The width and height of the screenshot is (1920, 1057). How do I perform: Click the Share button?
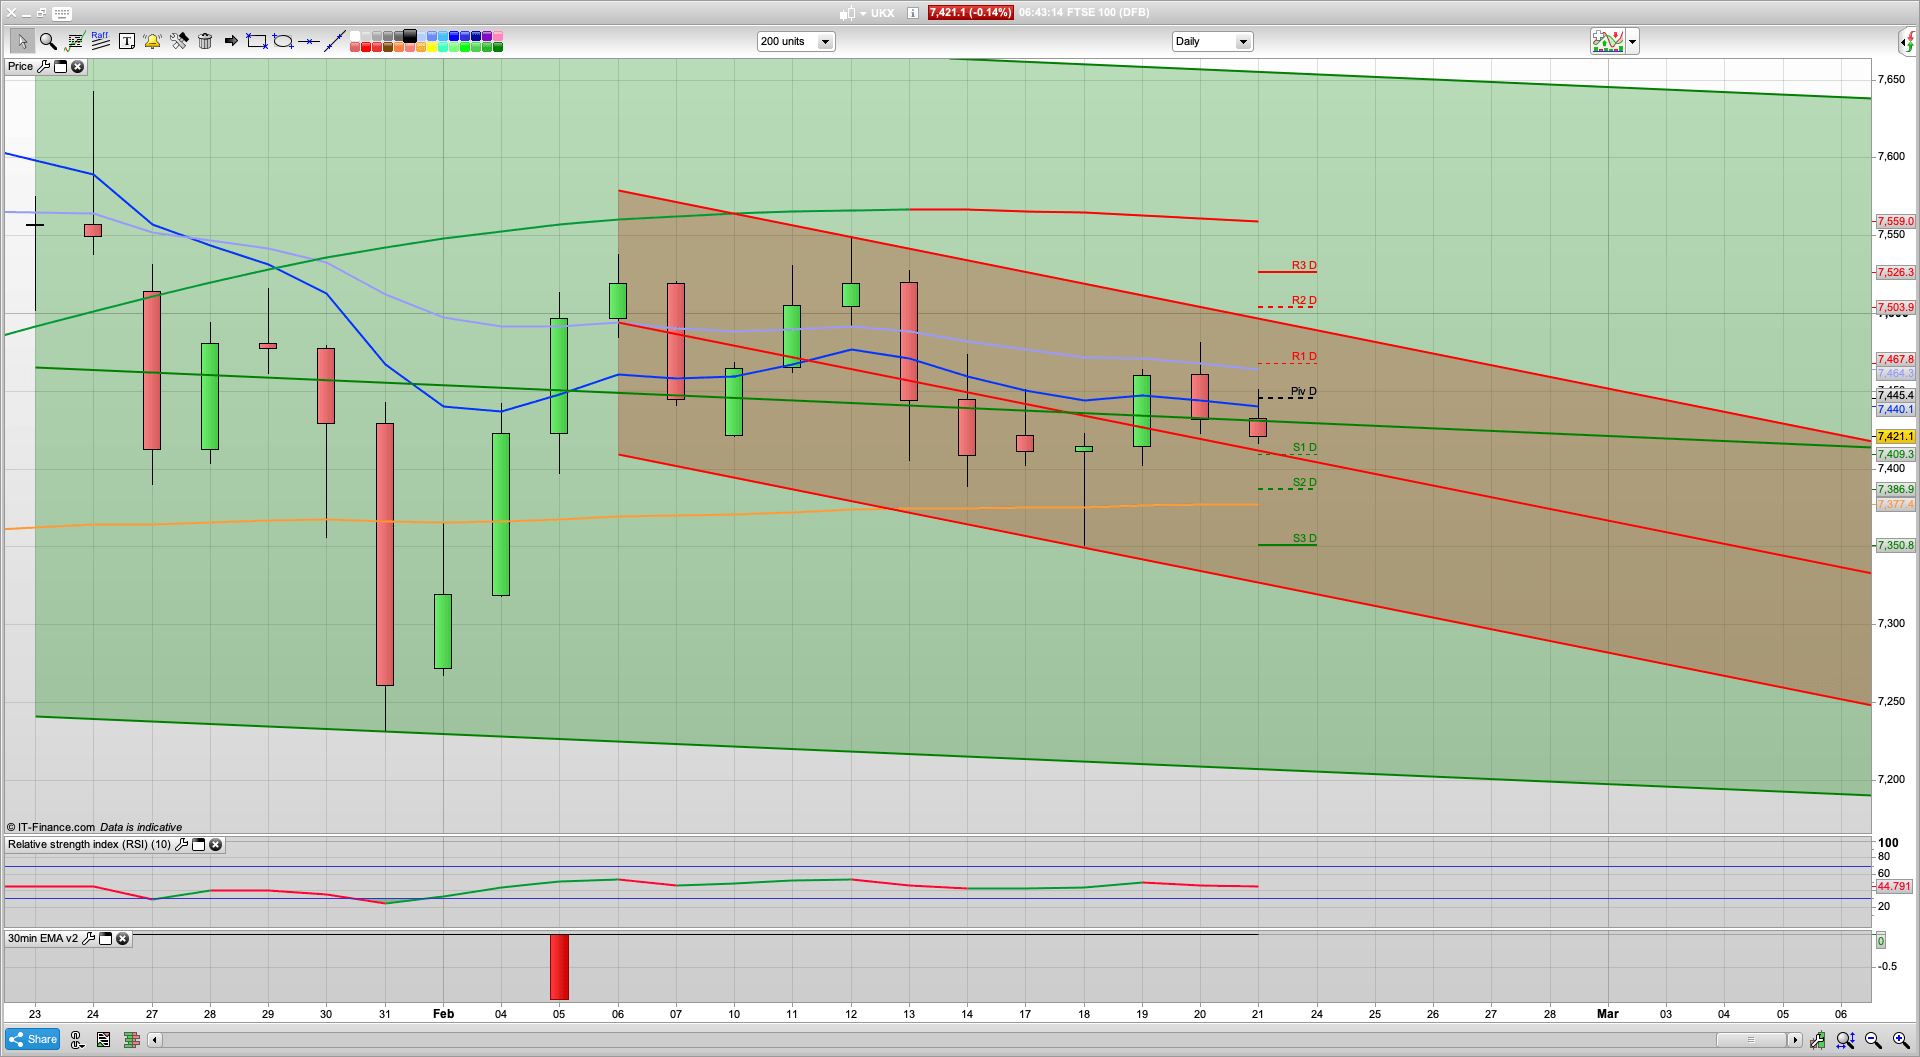[32, 1039]
